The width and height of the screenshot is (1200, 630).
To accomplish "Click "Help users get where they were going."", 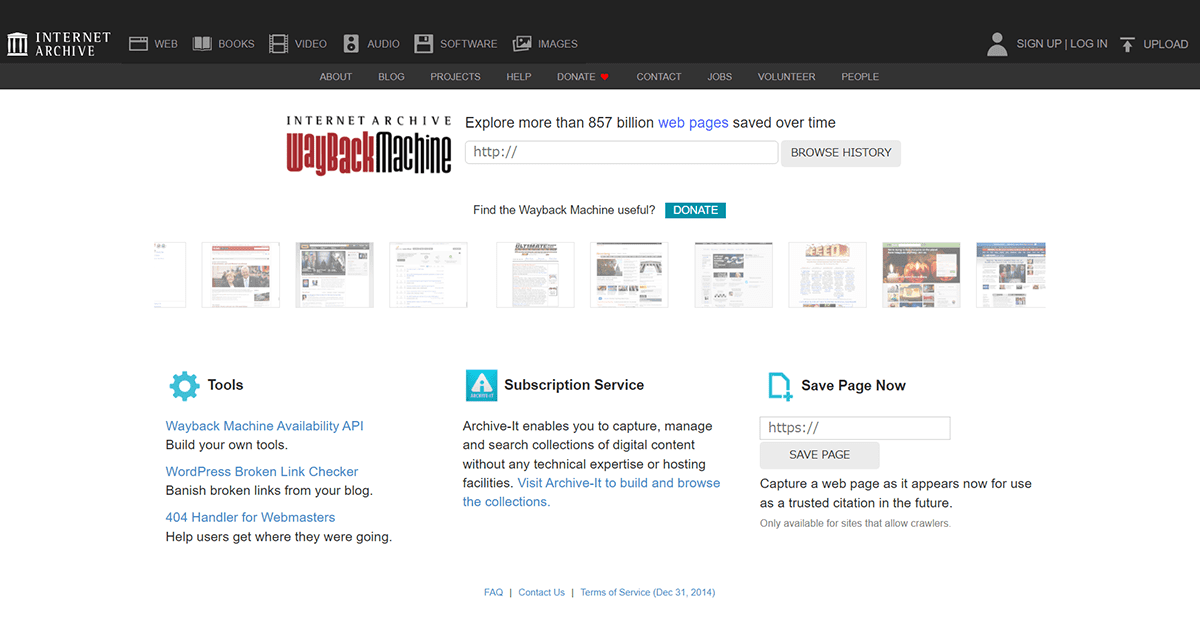I will 279,537.
